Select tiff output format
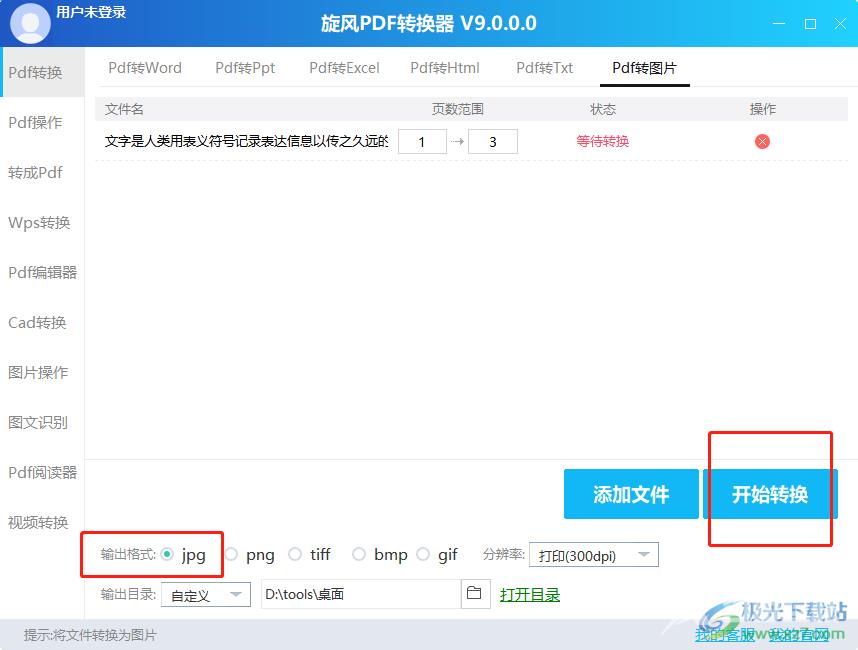Viewport: 858px width, 650px height. coord(295,554)
